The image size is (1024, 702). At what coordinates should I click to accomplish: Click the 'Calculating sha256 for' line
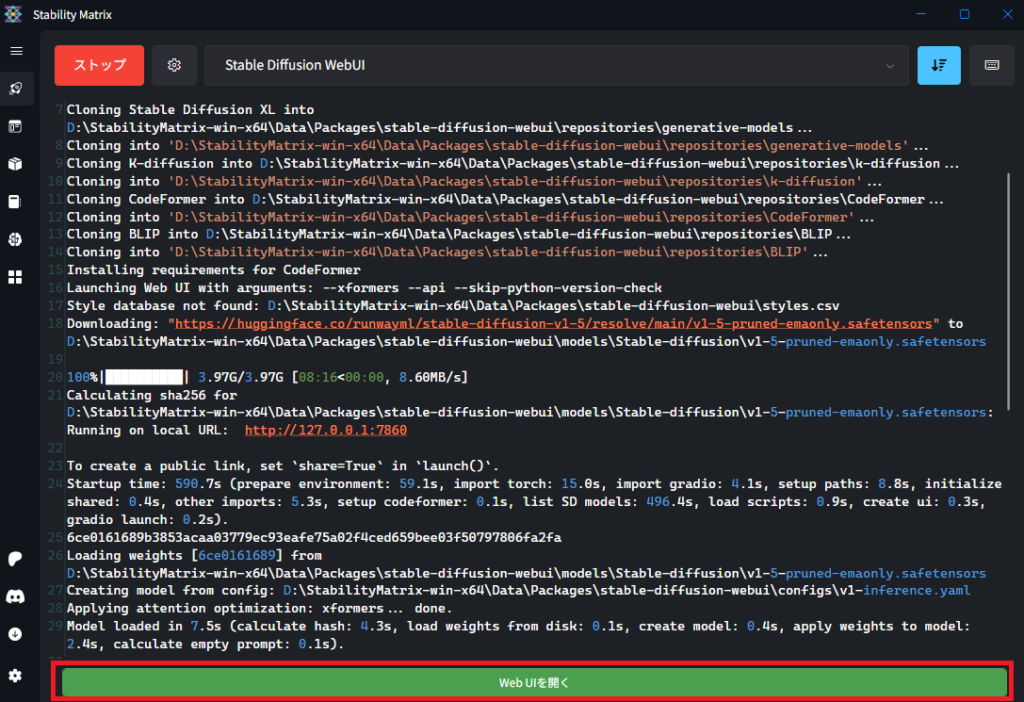coord(530,404)
